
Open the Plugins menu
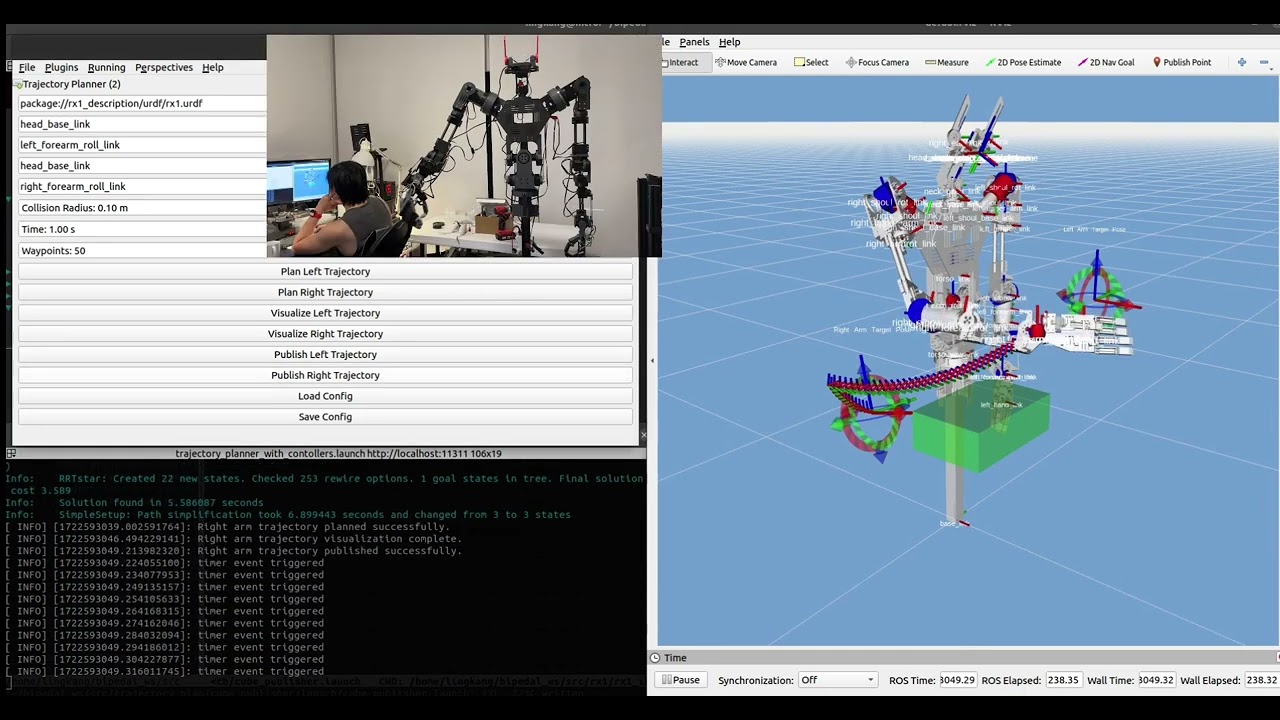click(61, 67)
